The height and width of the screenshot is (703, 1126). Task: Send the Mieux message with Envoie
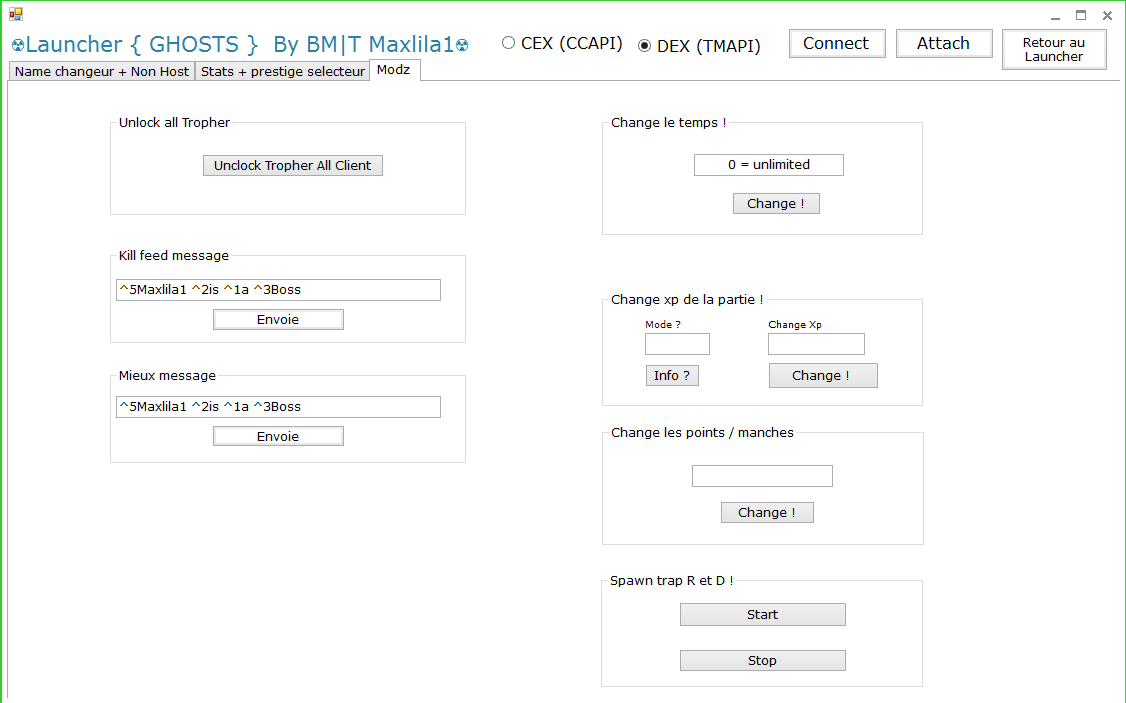click(x=278, y=436)
